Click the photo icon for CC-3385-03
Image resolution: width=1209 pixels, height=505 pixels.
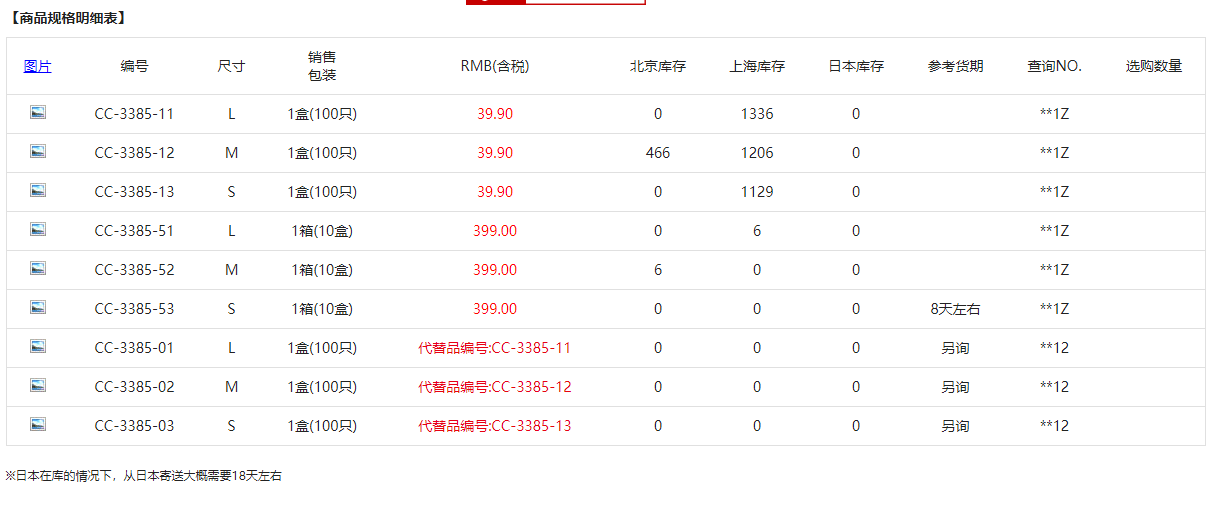38,425
